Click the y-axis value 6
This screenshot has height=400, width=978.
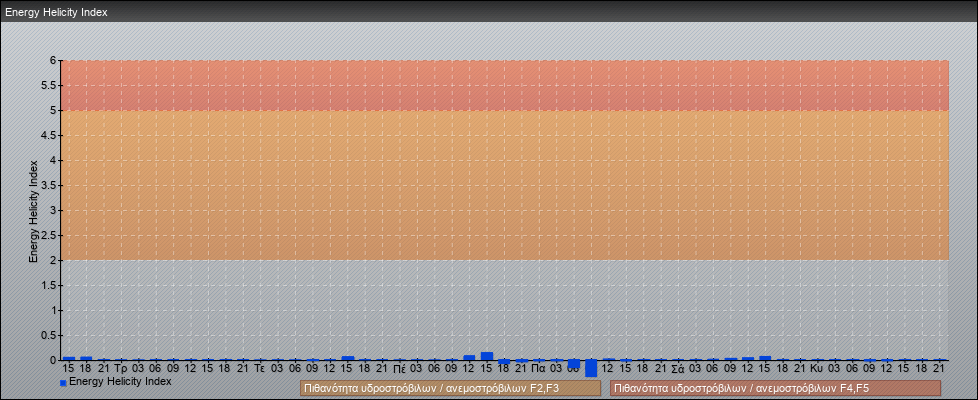click(54, 61)
